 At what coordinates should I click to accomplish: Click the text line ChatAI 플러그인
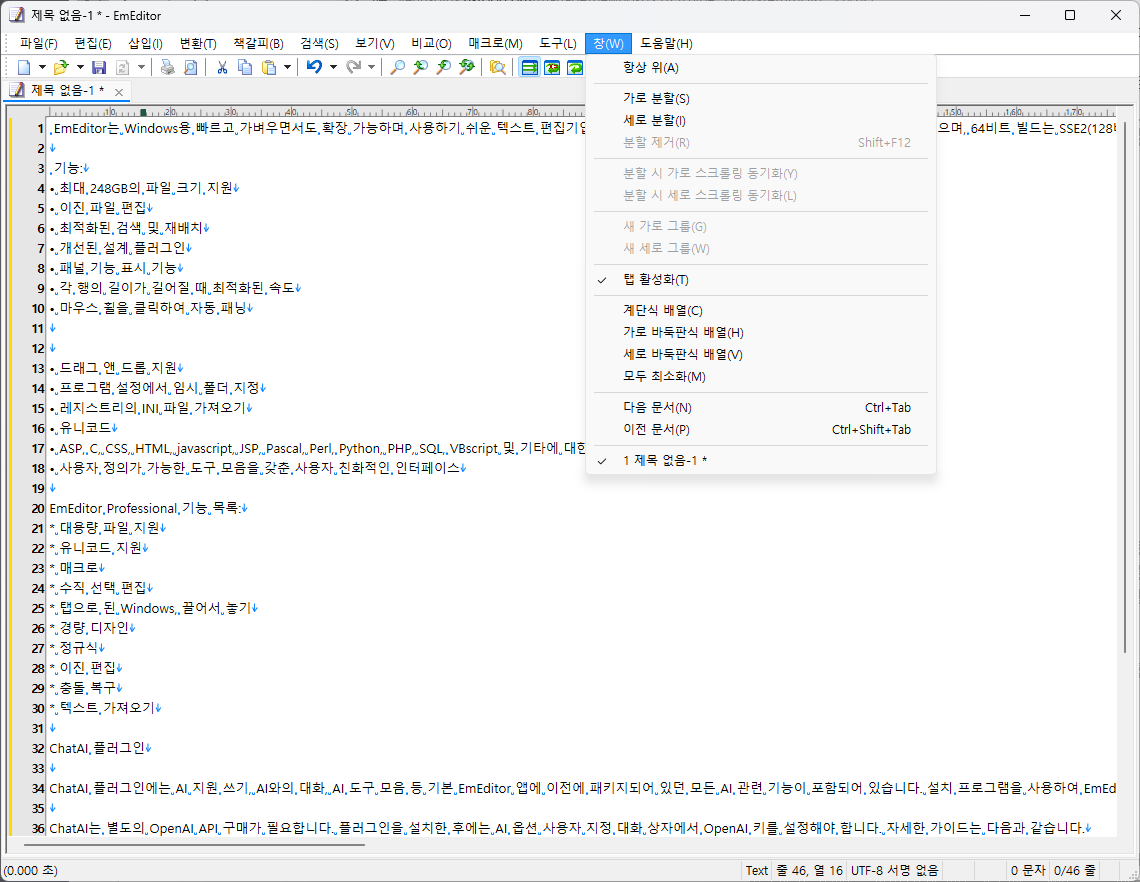click(97, 748)
